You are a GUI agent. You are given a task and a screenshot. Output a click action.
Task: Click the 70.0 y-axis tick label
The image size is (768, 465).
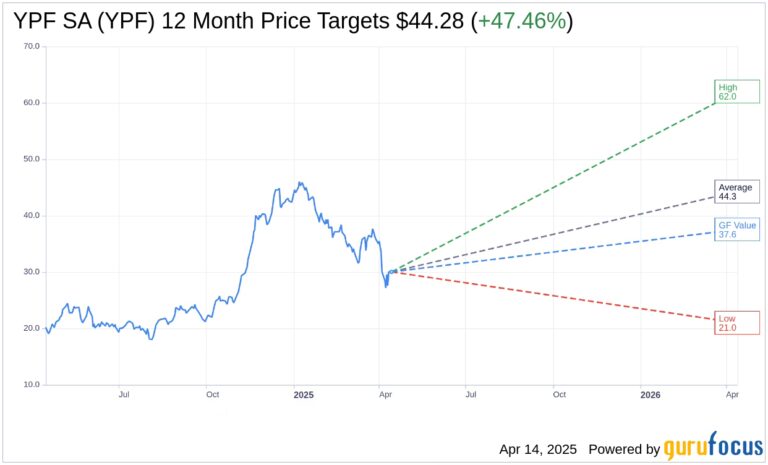tap(30, 47)
